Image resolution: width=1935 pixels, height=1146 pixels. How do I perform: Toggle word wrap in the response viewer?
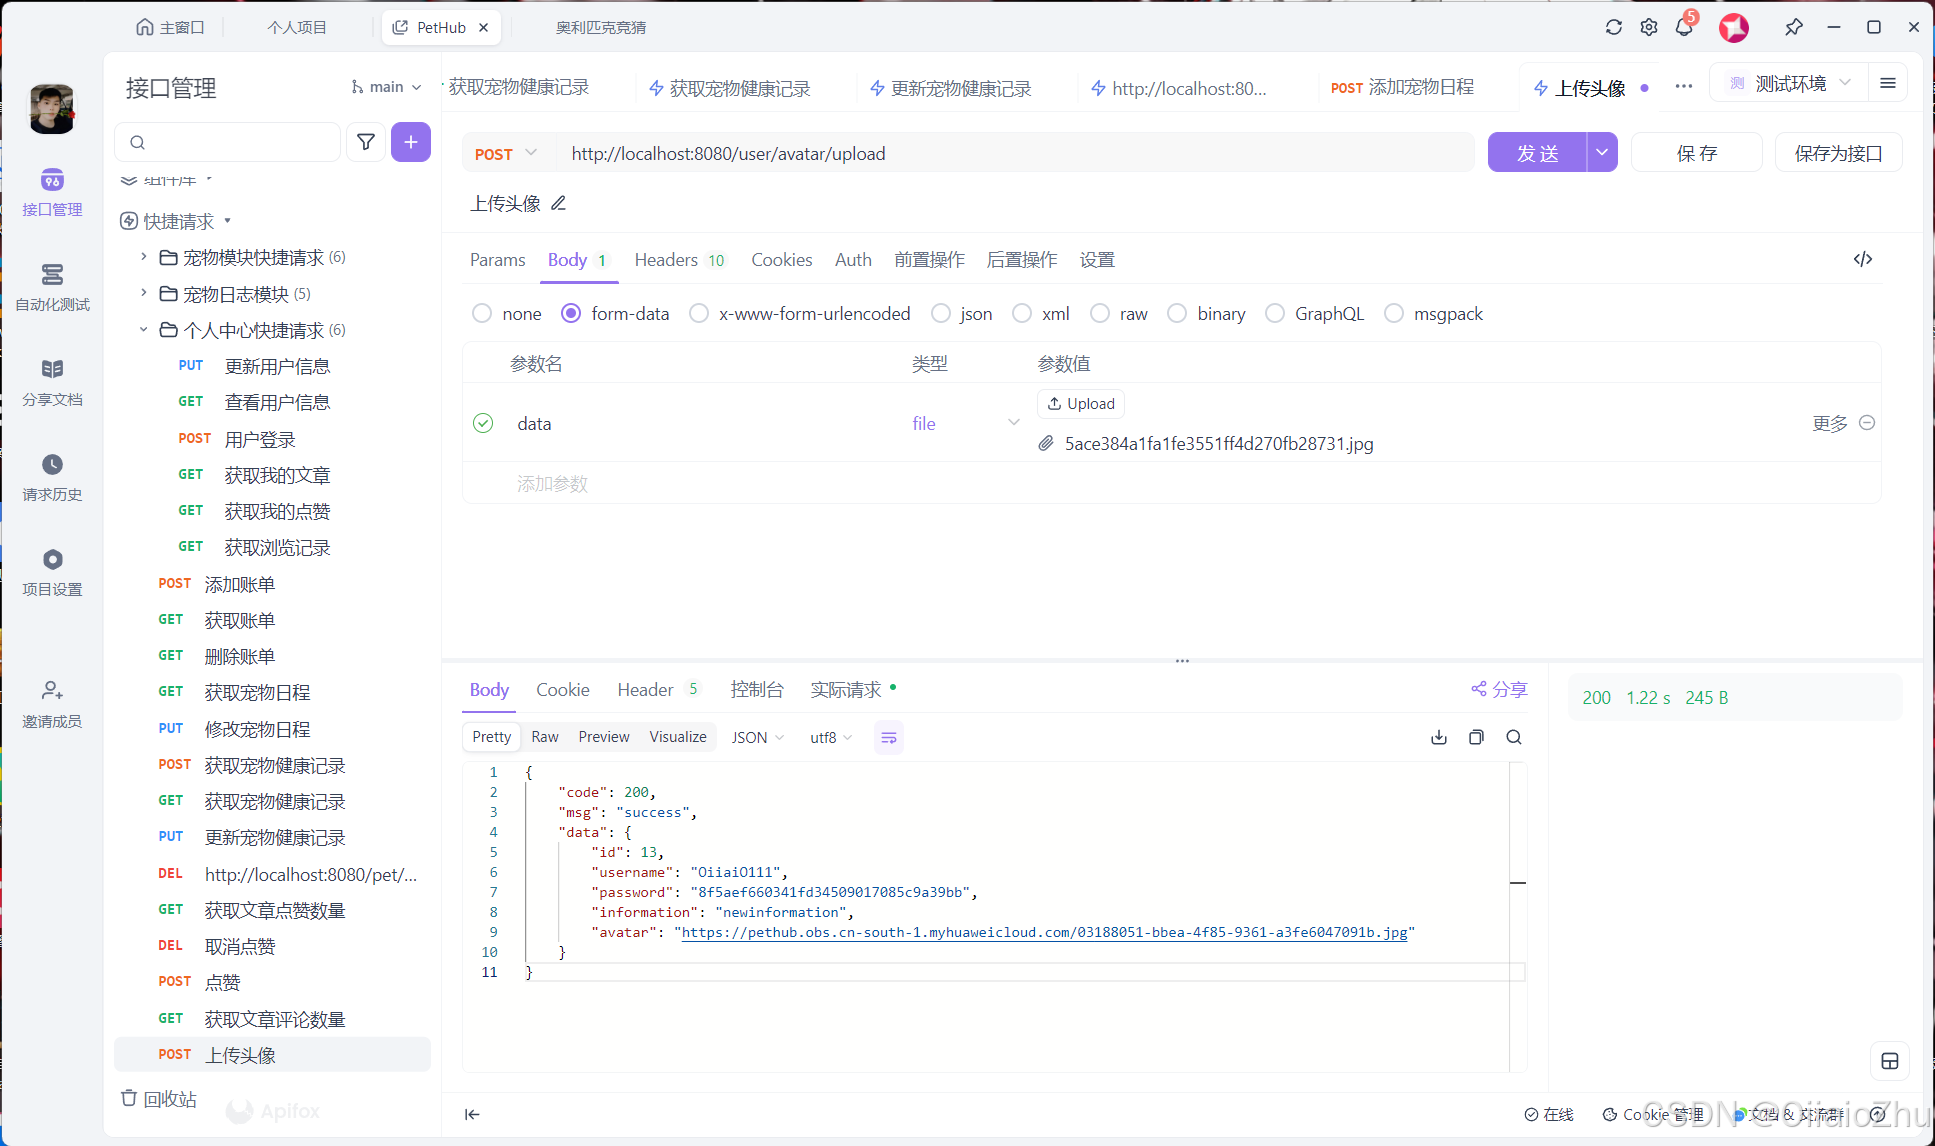[x=888, y=737]
